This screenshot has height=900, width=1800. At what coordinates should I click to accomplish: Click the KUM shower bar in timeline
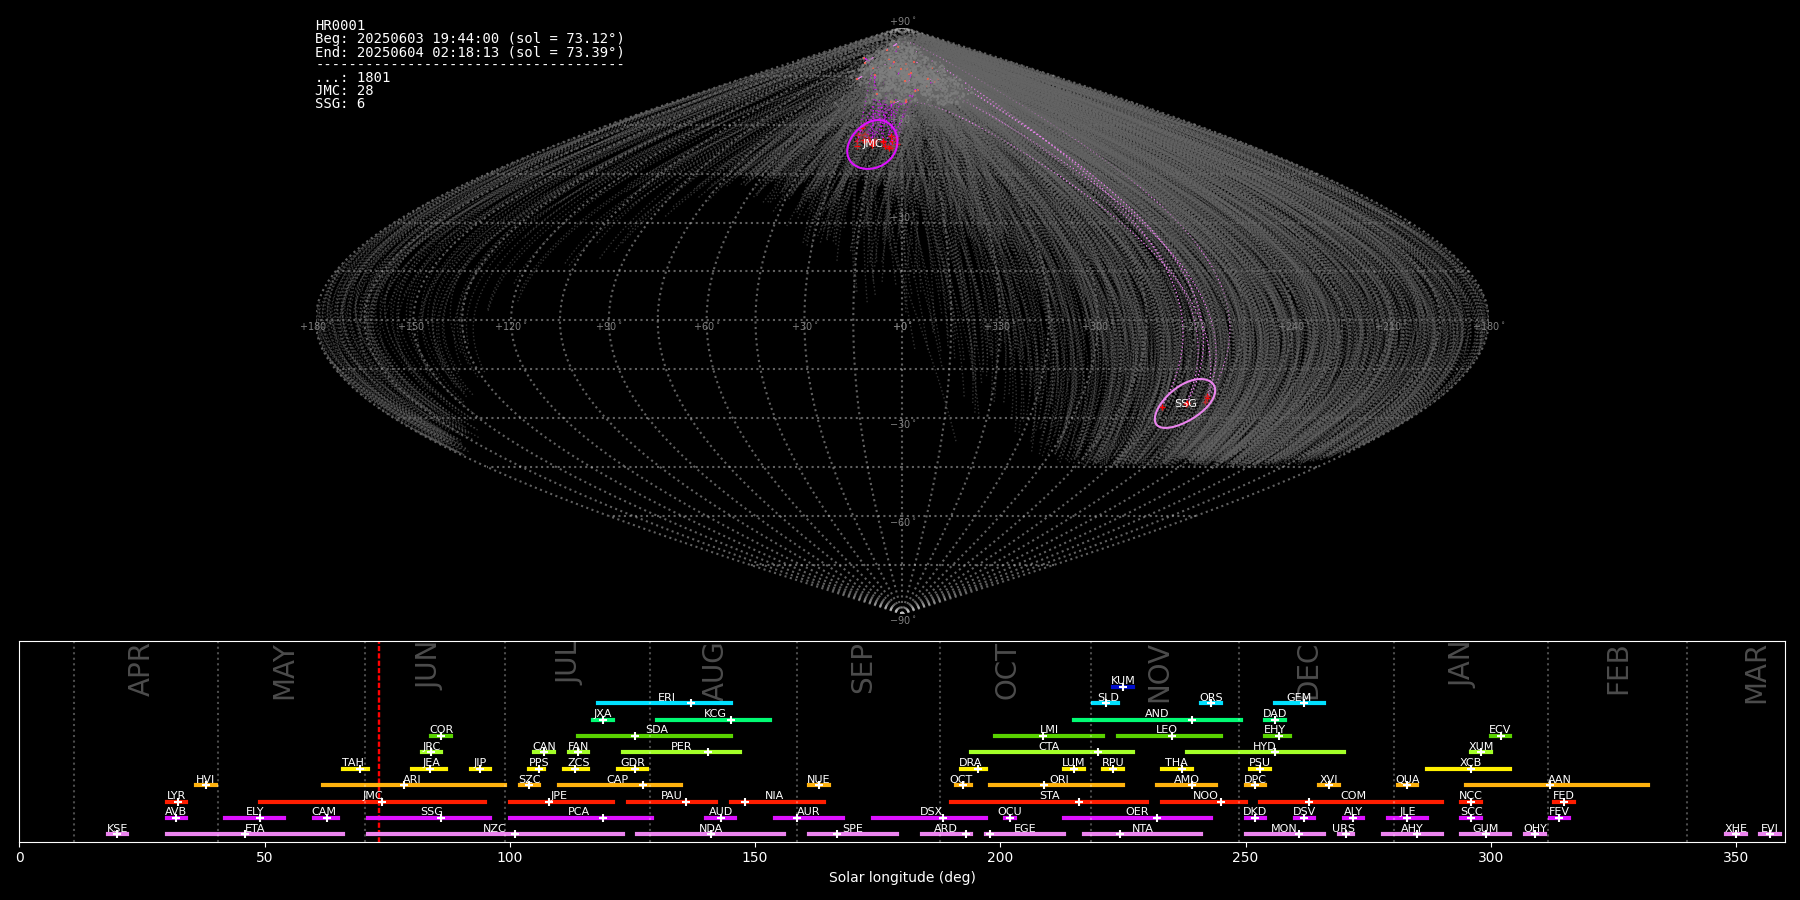point(1123,687)
